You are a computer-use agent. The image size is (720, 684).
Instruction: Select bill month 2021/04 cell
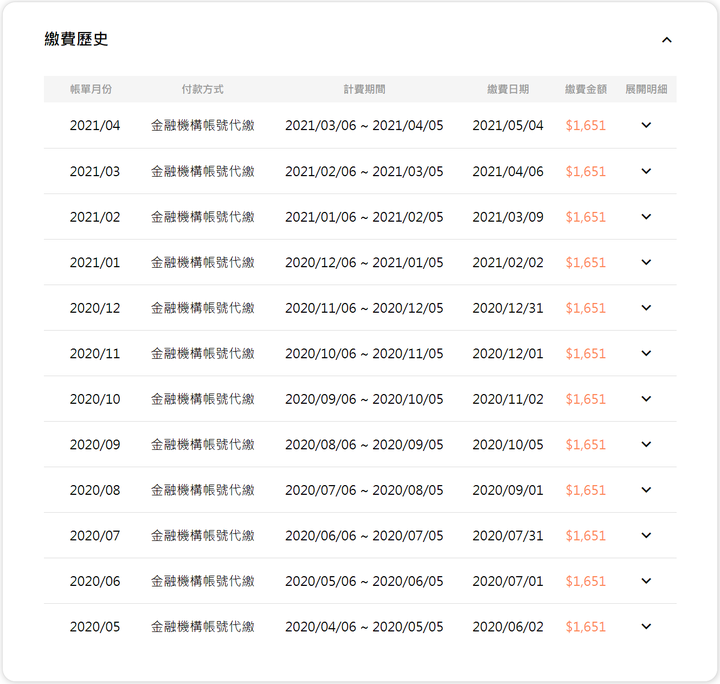tap(95, 125)
